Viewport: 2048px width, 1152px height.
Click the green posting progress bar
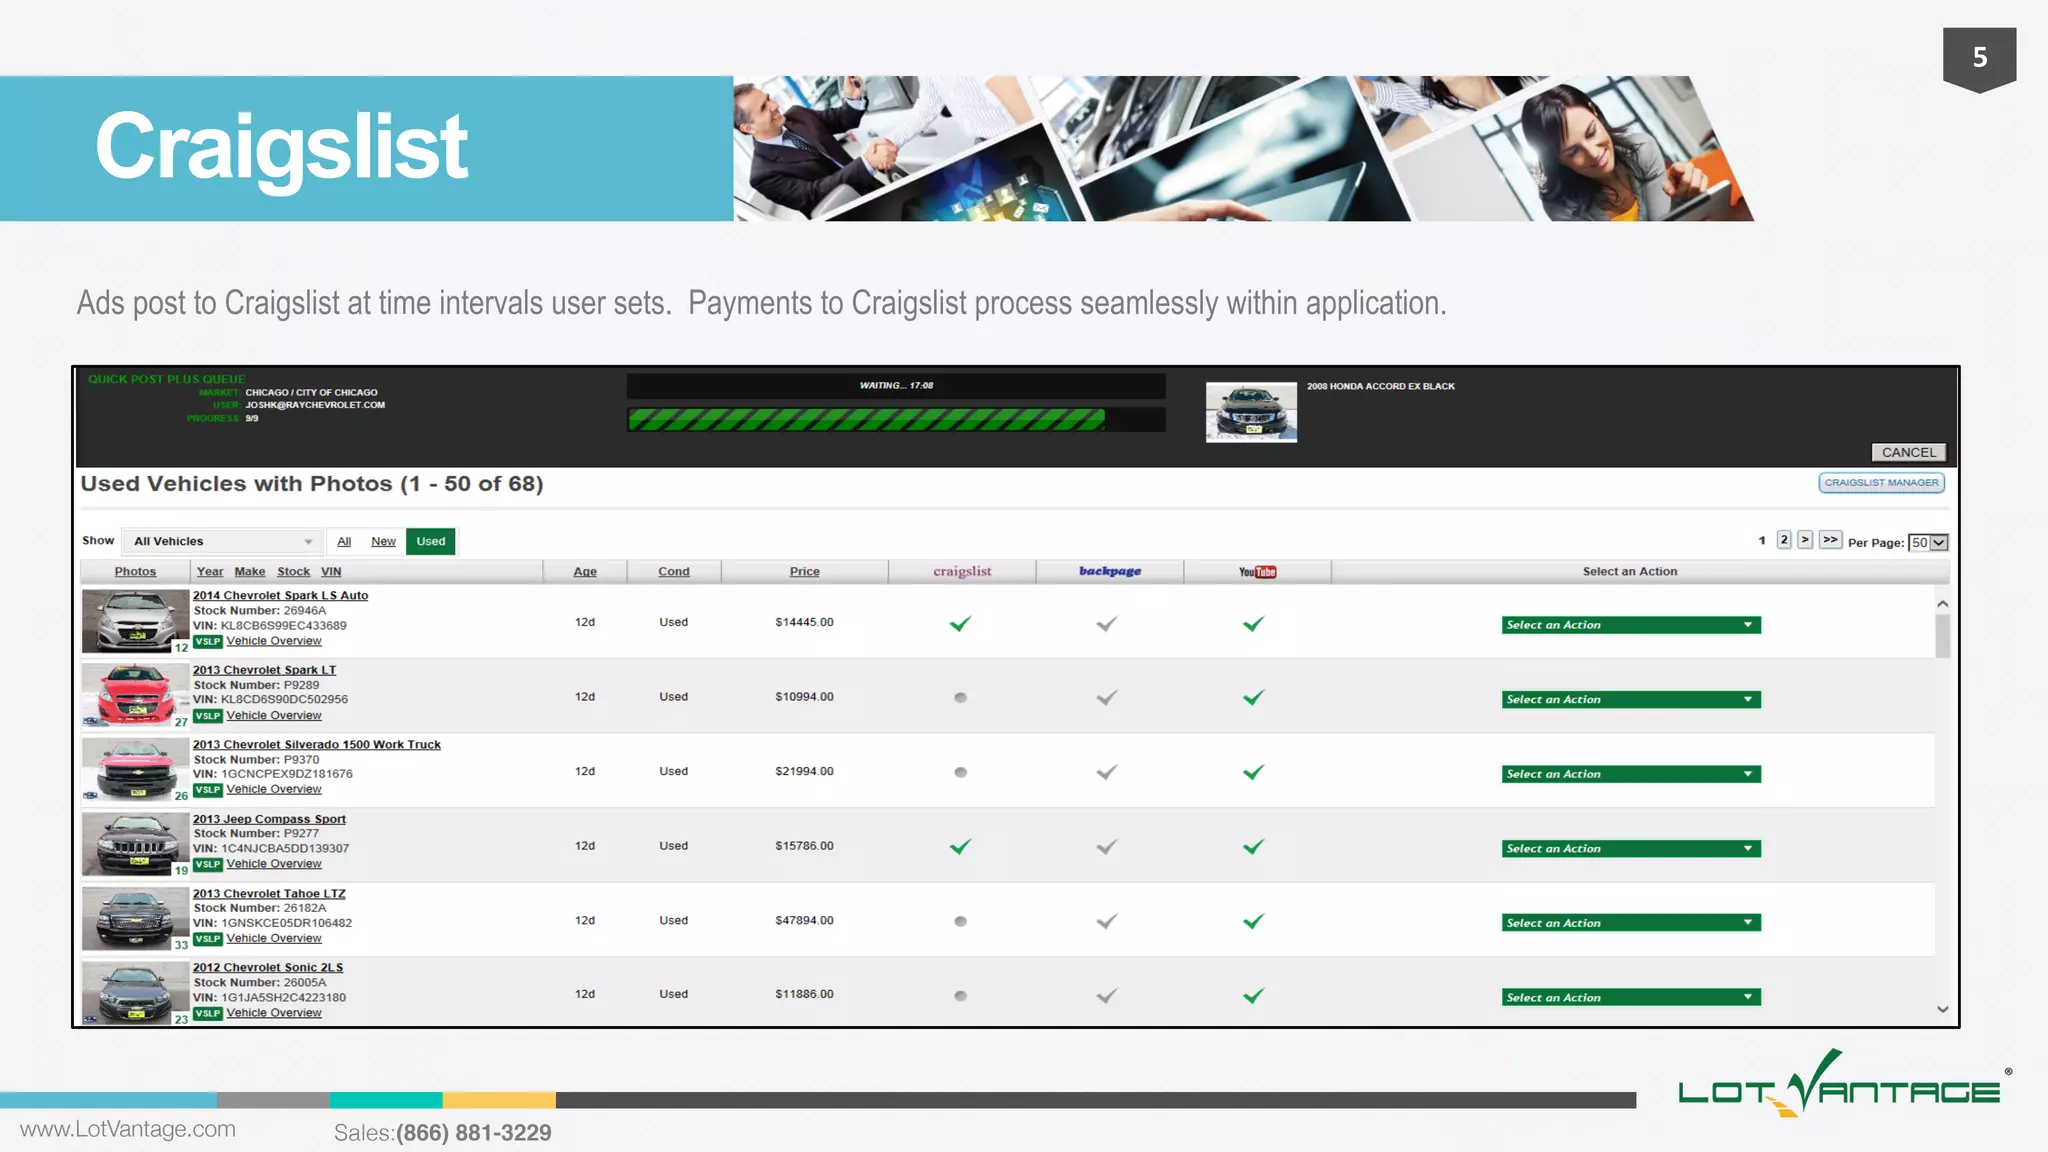click(x=866, y=420)
